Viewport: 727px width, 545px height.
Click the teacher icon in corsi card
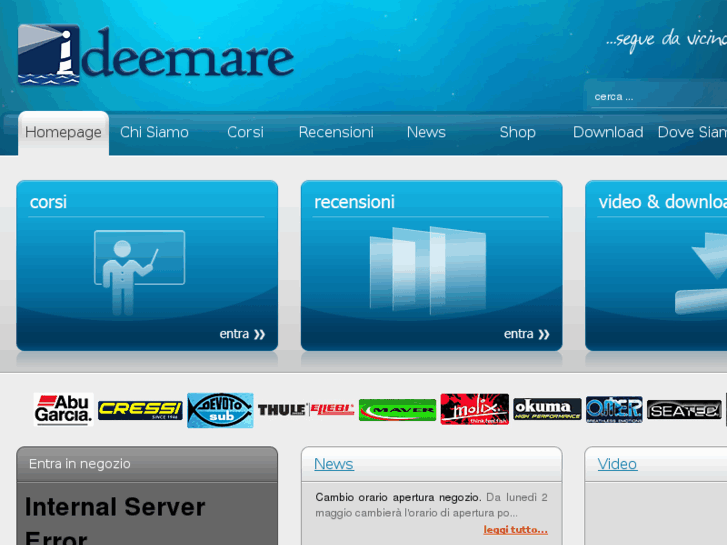(139, 272)
